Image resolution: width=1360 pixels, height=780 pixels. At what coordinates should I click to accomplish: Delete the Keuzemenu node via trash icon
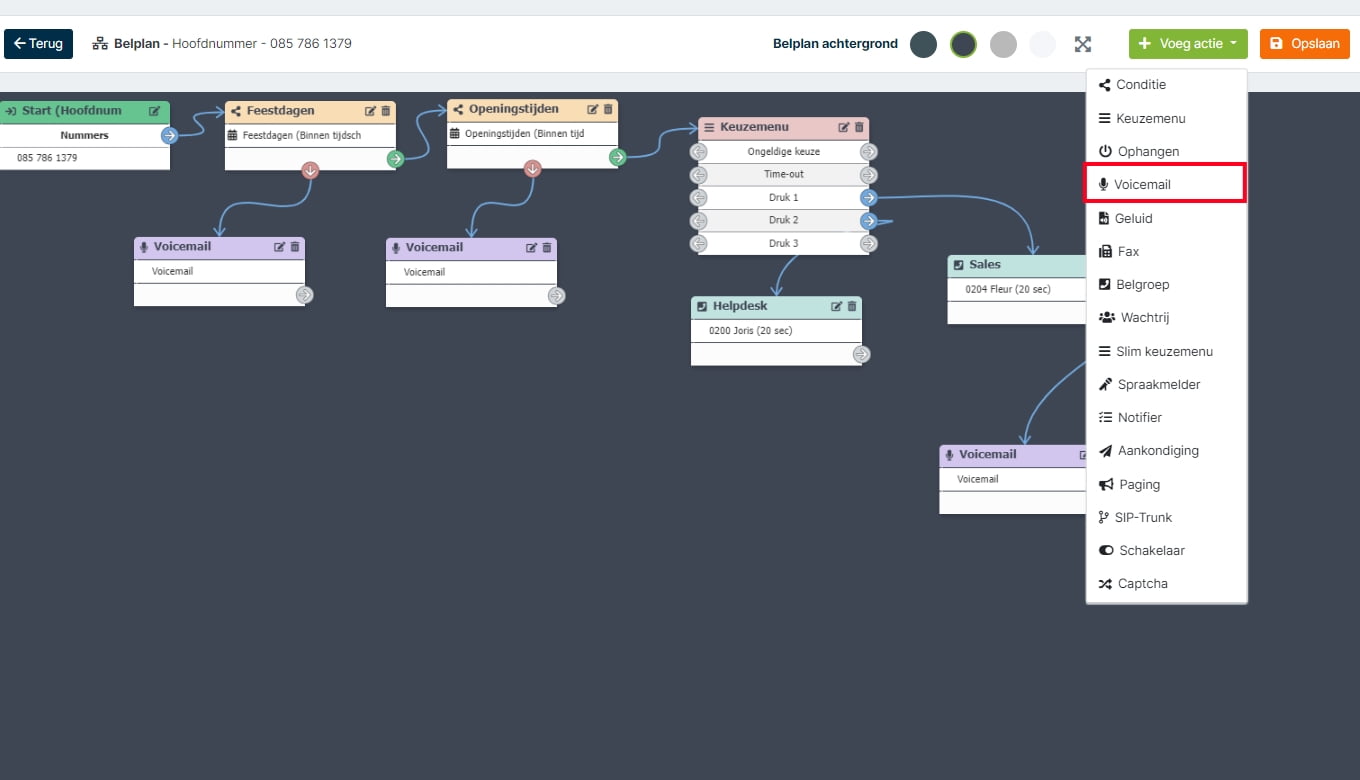coord(859,127)
